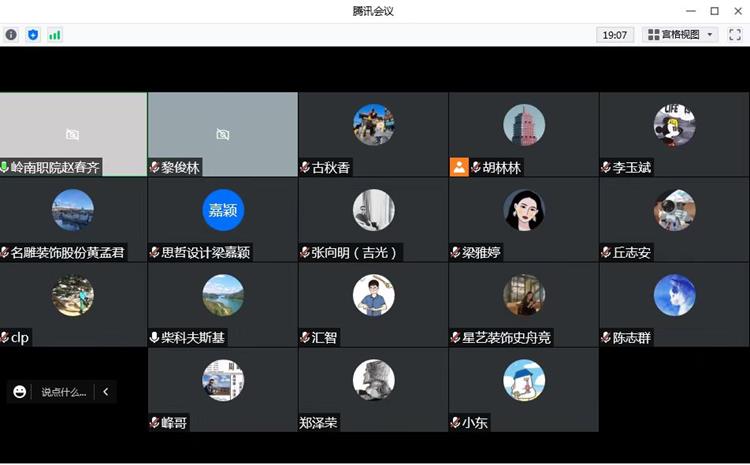
Task: Click the 说点什么 chat input field
Action: [x=63, y=392]
